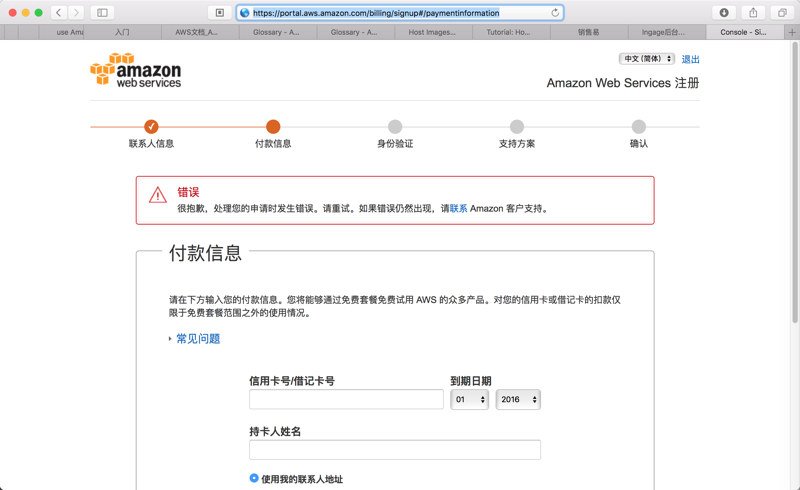Click the grey 确认 step circle
Image resolution: width=800 pixels, height=490 pixels.
(639, 126)
